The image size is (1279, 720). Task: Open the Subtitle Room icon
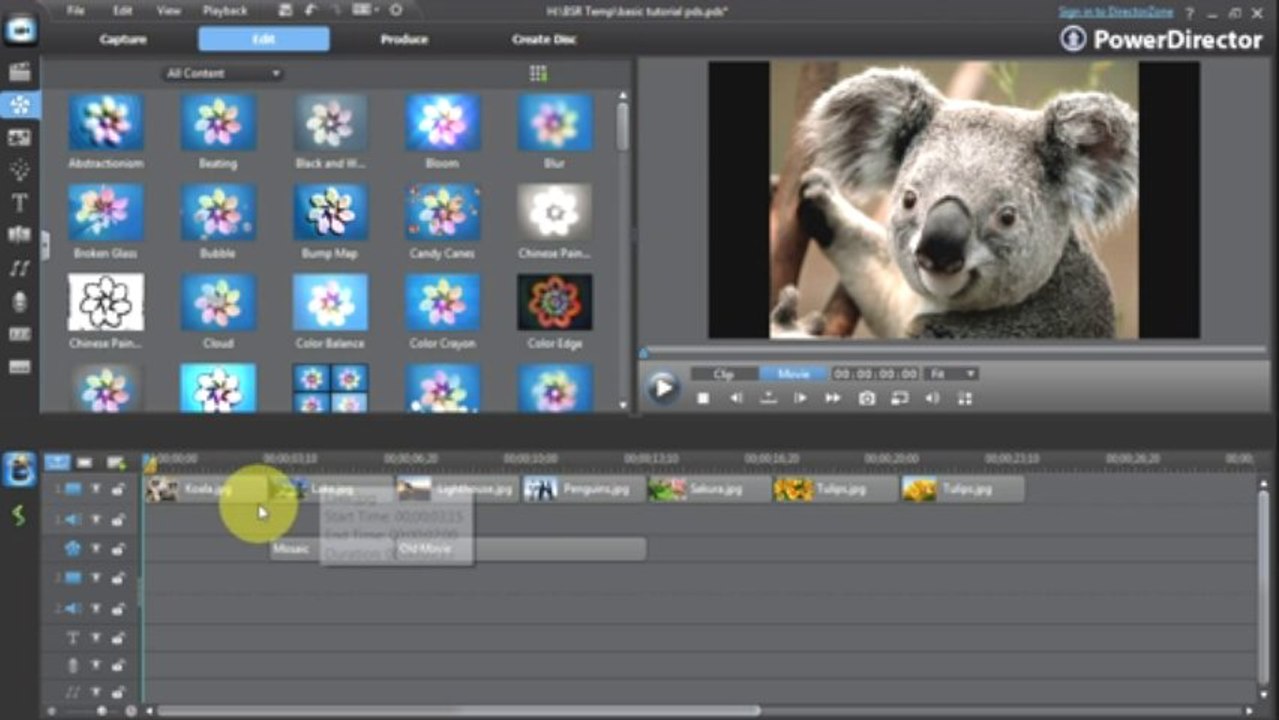click(19, 367)
